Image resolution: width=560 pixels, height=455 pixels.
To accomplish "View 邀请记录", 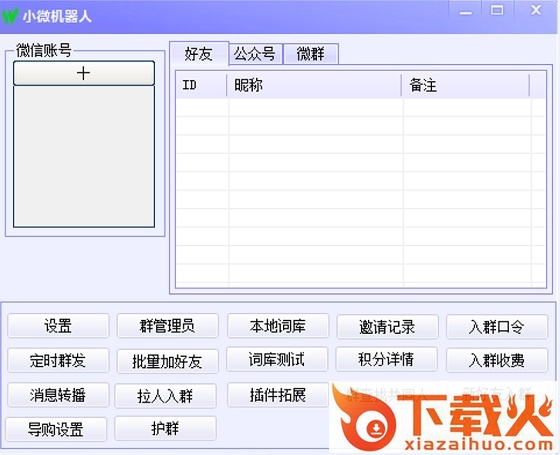I will (388, 326).
